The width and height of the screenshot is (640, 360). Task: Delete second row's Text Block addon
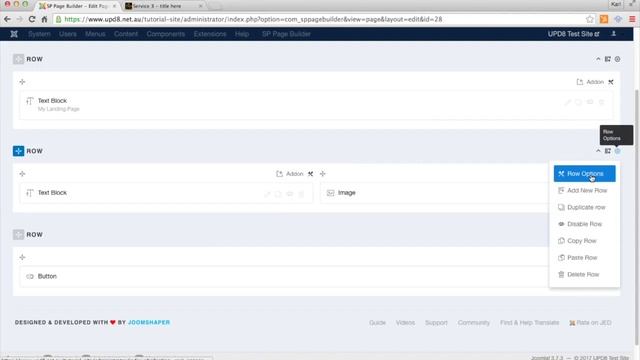[301, 194]
